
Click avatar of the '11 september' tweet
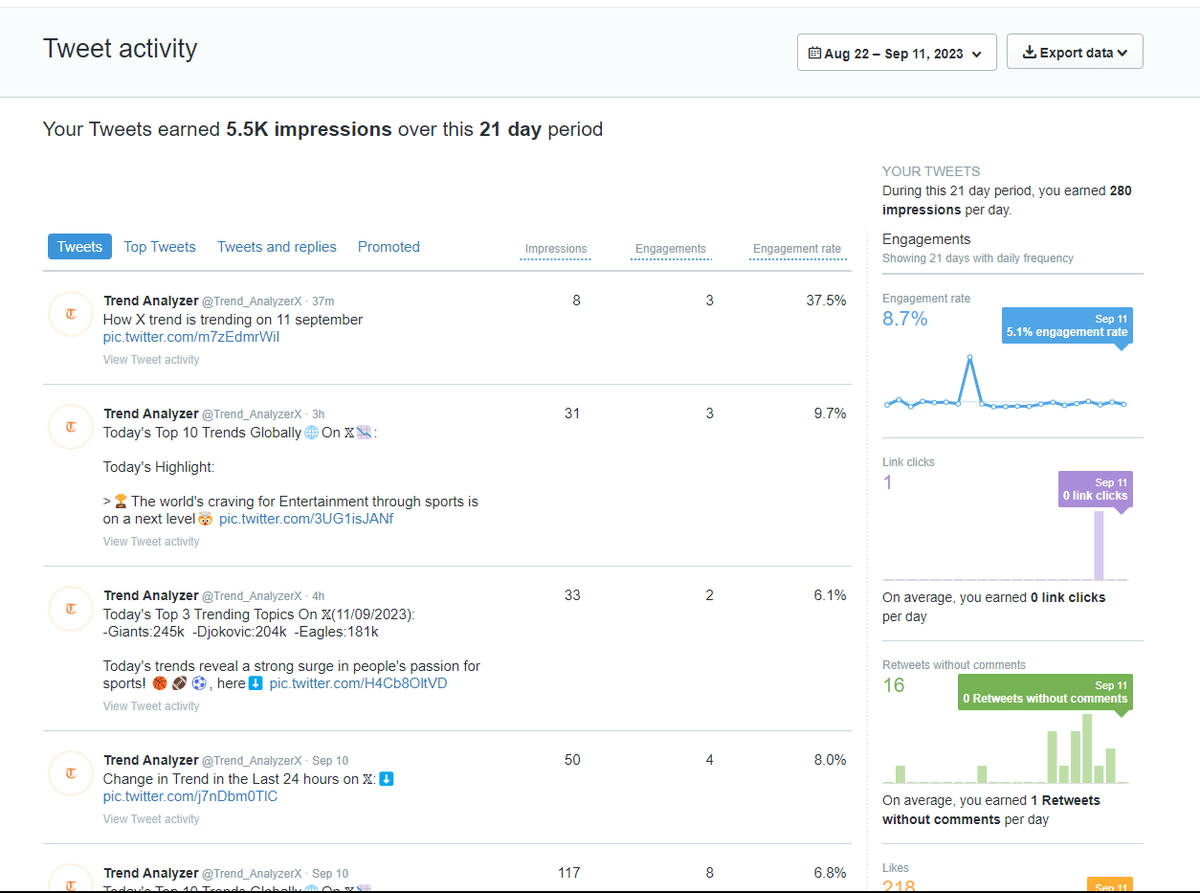tap(70, 314)
